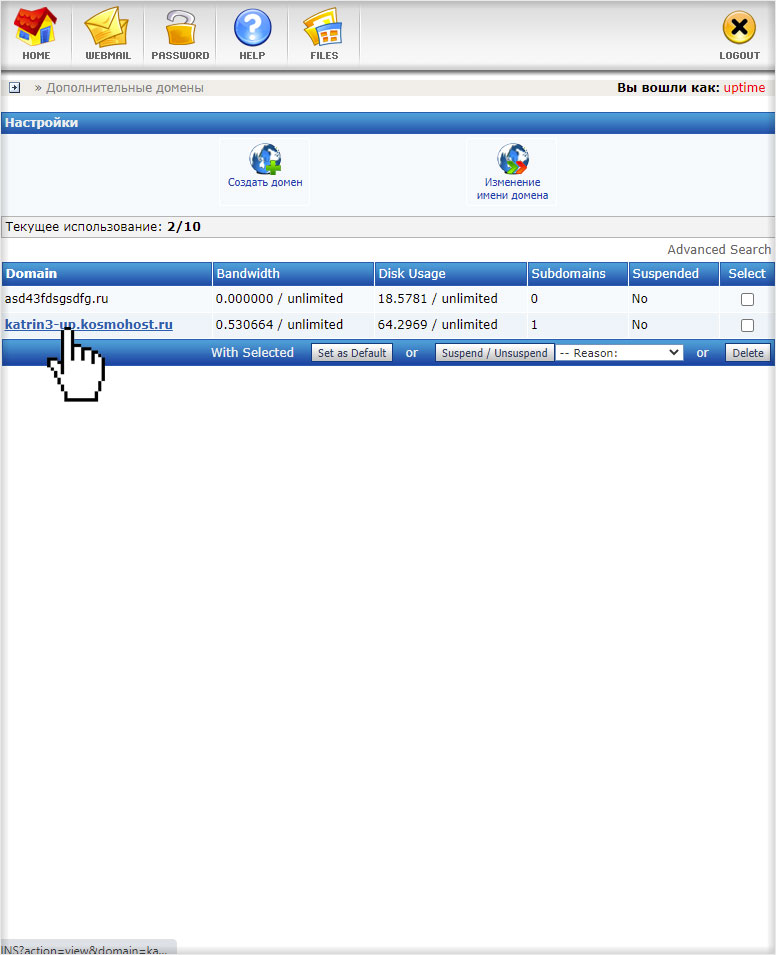Open the Reason dropdown

(x=619, y=353)
